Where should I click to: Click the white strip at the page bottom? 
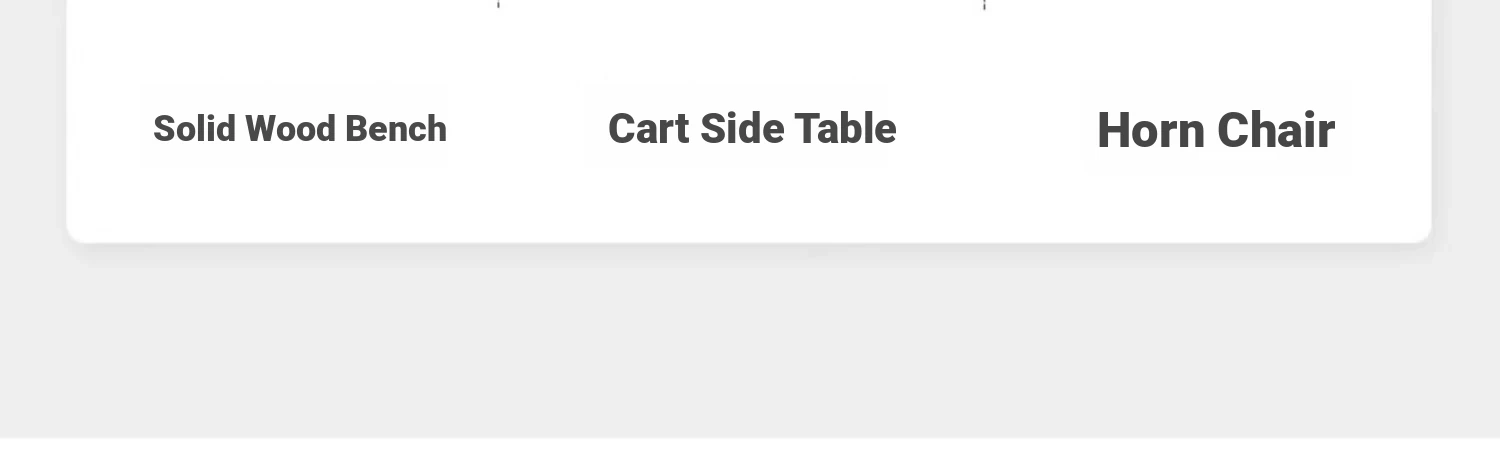[750, 452]
